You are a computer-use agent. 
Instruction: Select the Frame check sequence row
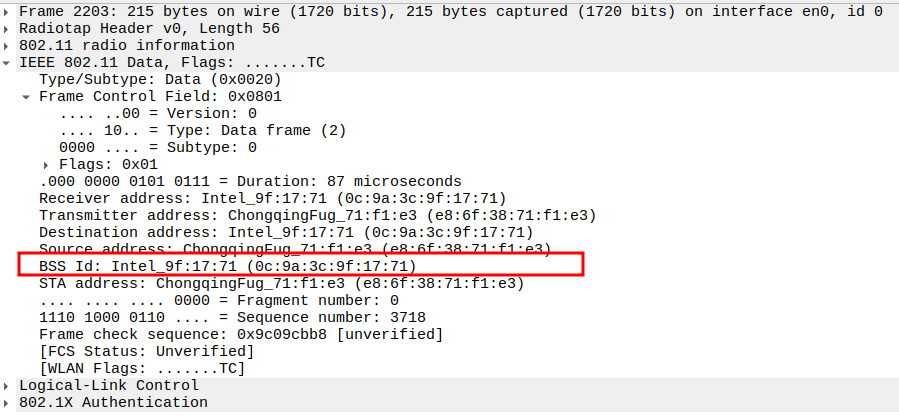(240, 334)
